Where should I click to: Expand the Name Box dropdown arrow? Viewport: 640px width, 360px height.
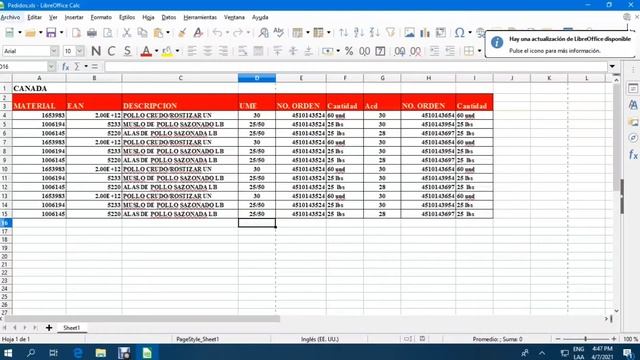coord(51,67)
